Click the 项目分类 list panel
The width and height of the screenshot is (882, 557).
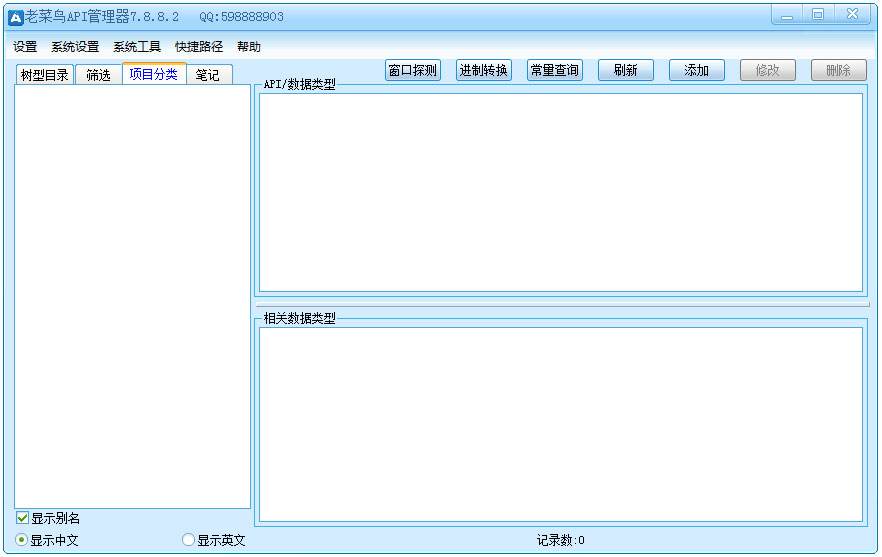pyautogui.click(x=132, y=297)
